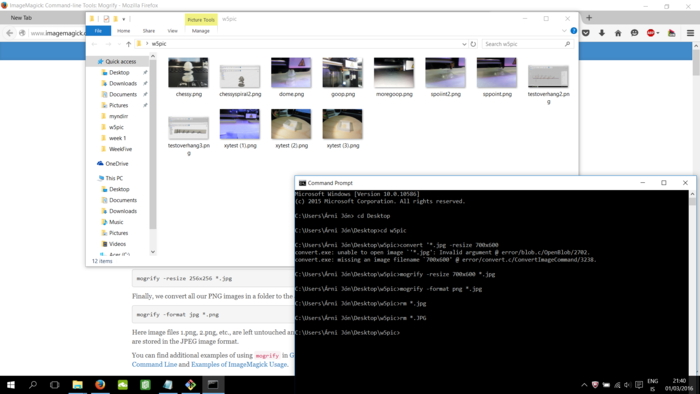Click the Pocket icon in Firefox toolbar
700x394 pixels.
[586, 33]
